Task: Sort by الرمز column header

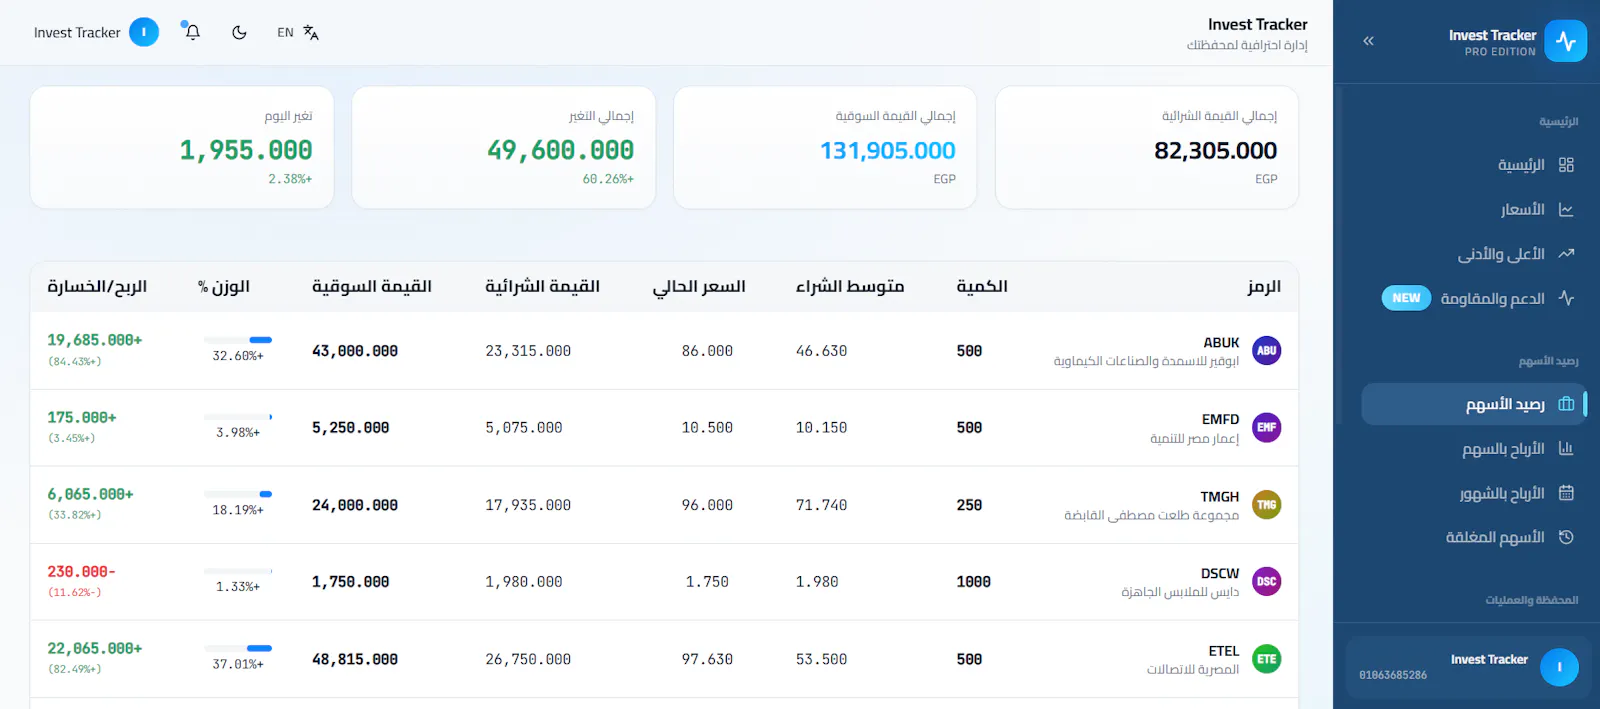Action: [x=1264, y=287]
